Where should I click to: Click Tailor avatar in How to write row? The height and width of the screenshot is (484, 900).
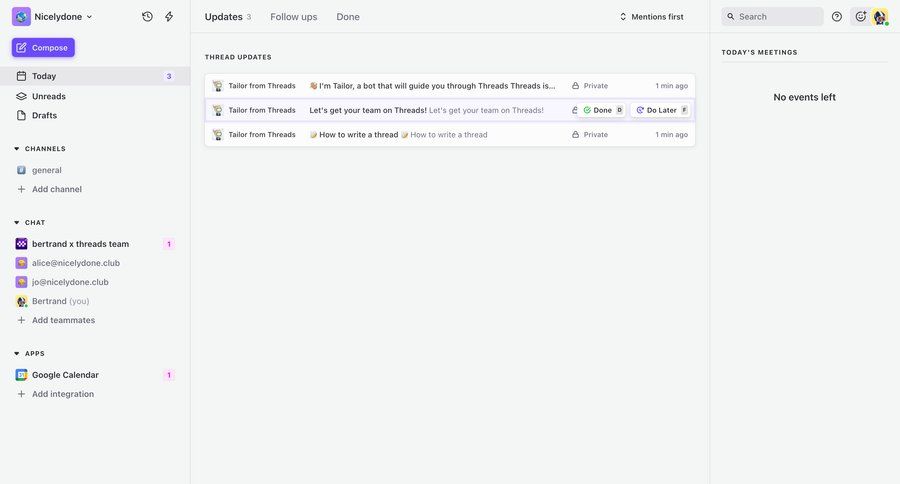pyautogui.click(x=218, y=134)
